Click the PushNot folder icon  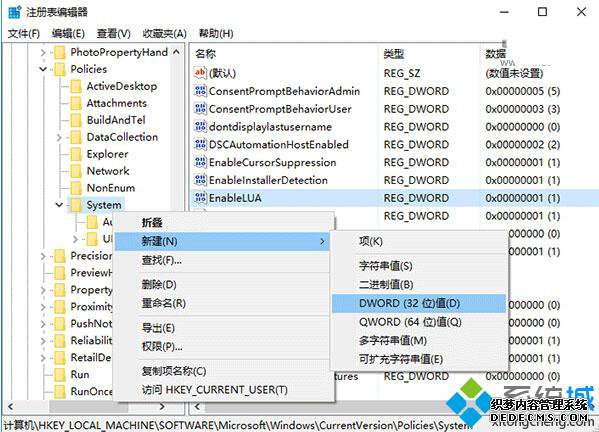coord(60,324)
